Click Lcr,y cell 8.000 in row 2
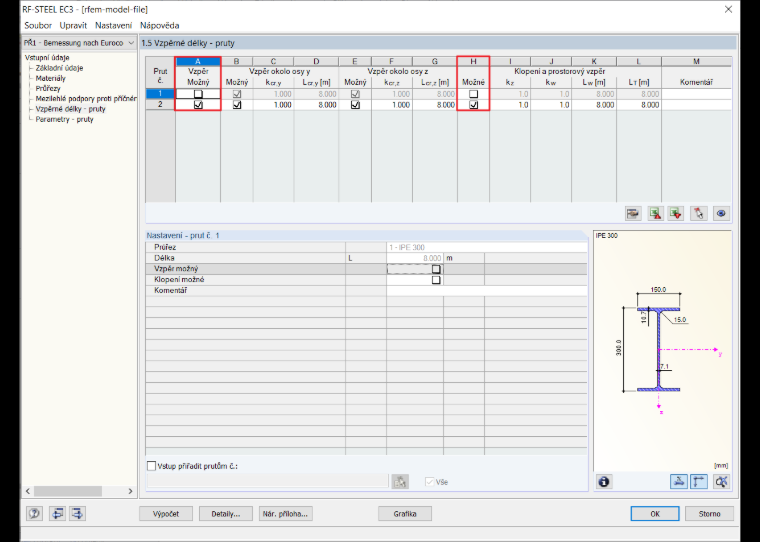Viewport: 760px width, 542px height. 316,105
